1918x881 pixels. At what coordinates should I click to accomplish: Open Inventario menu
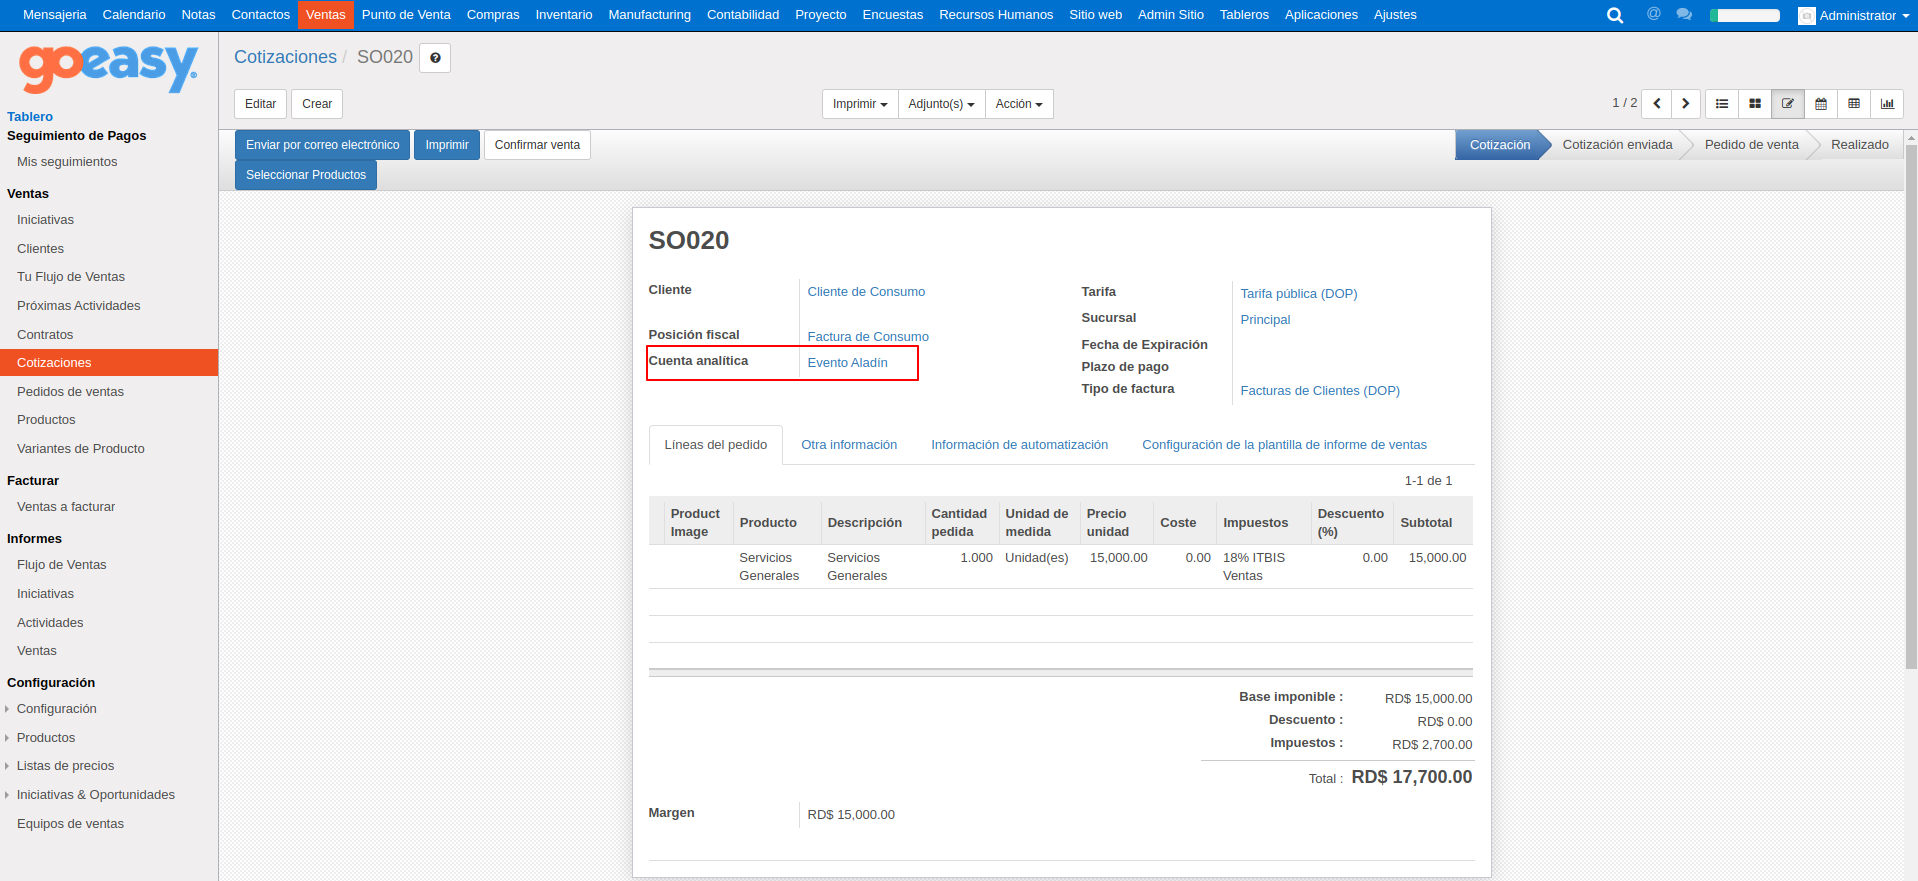564,15
